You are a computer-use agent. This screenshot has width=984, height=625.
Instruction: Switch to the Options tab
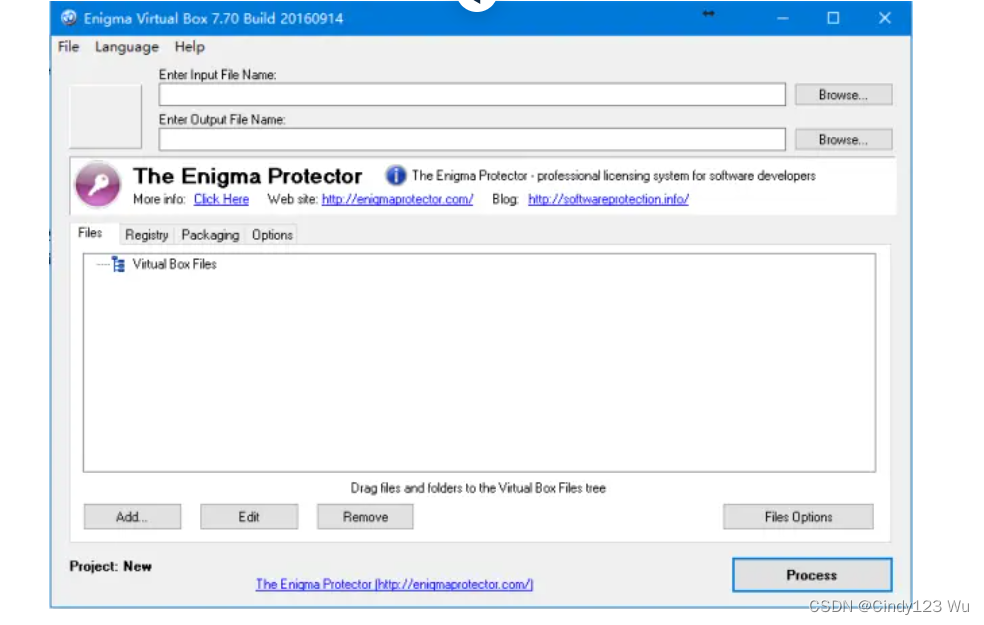click(x=272, y=235)
